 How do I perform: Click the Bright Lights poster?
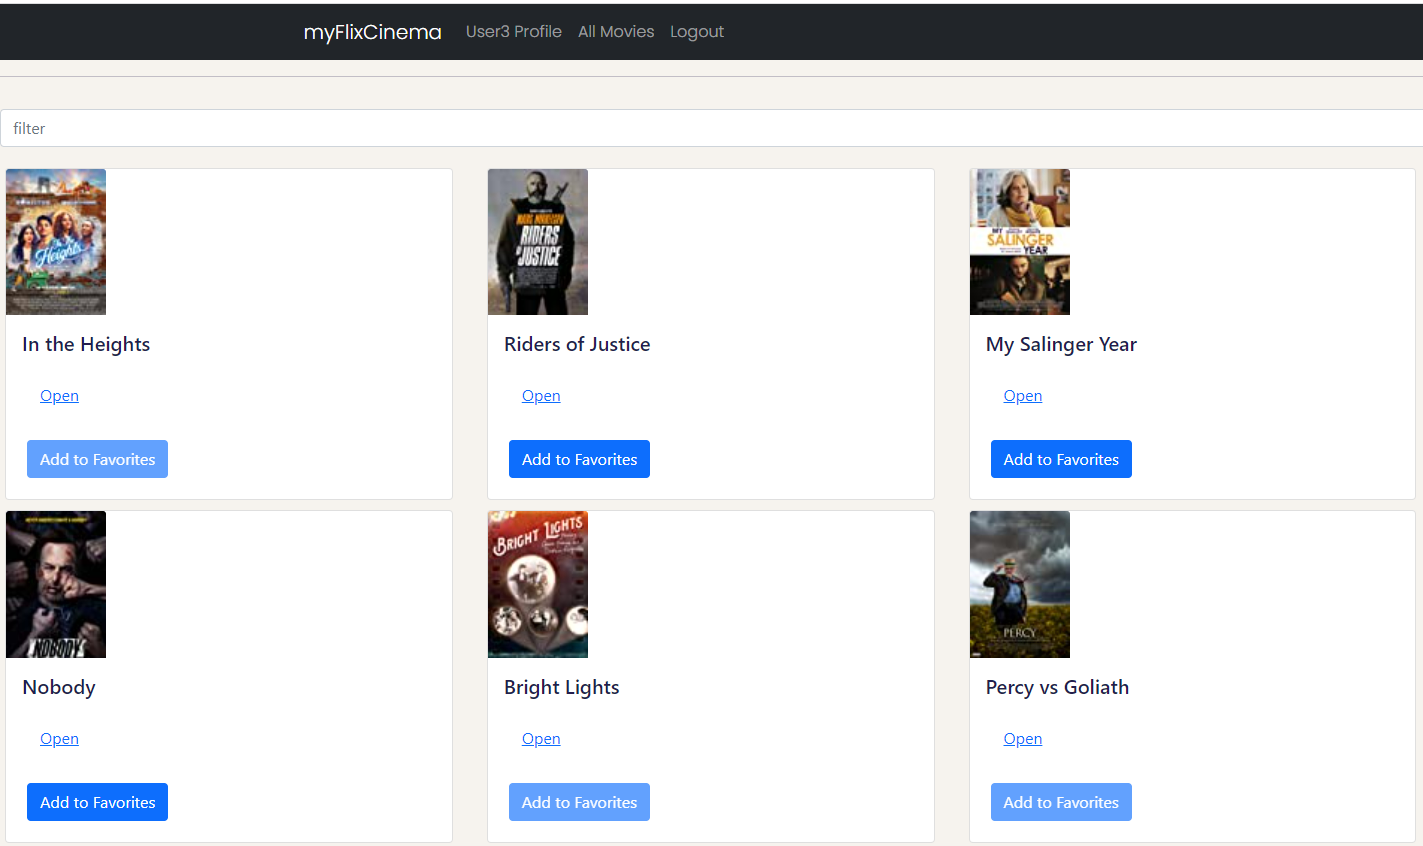537,584
